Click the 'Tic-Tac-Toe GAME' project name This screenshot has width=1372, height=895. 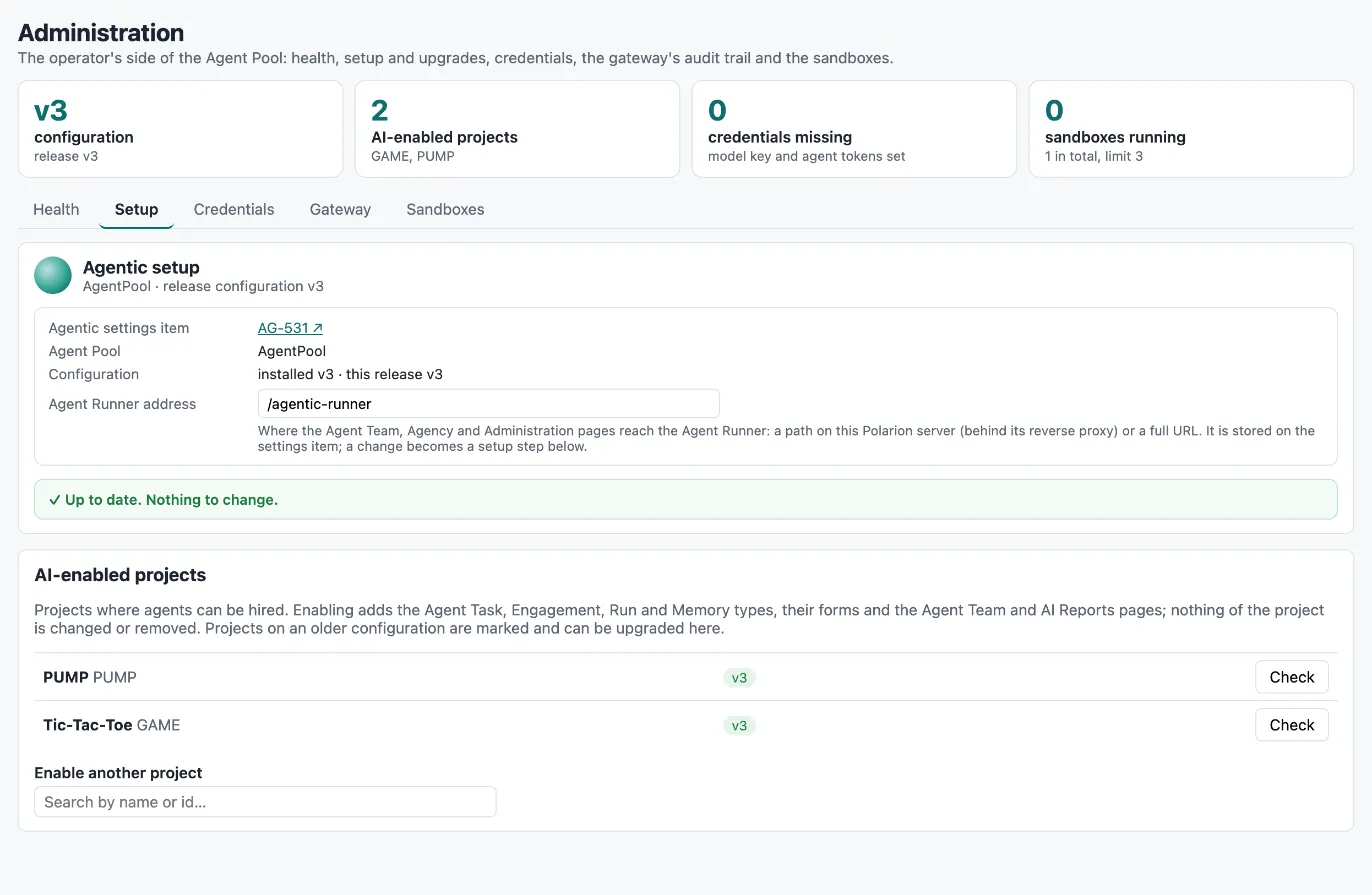(x=112, y=725)
